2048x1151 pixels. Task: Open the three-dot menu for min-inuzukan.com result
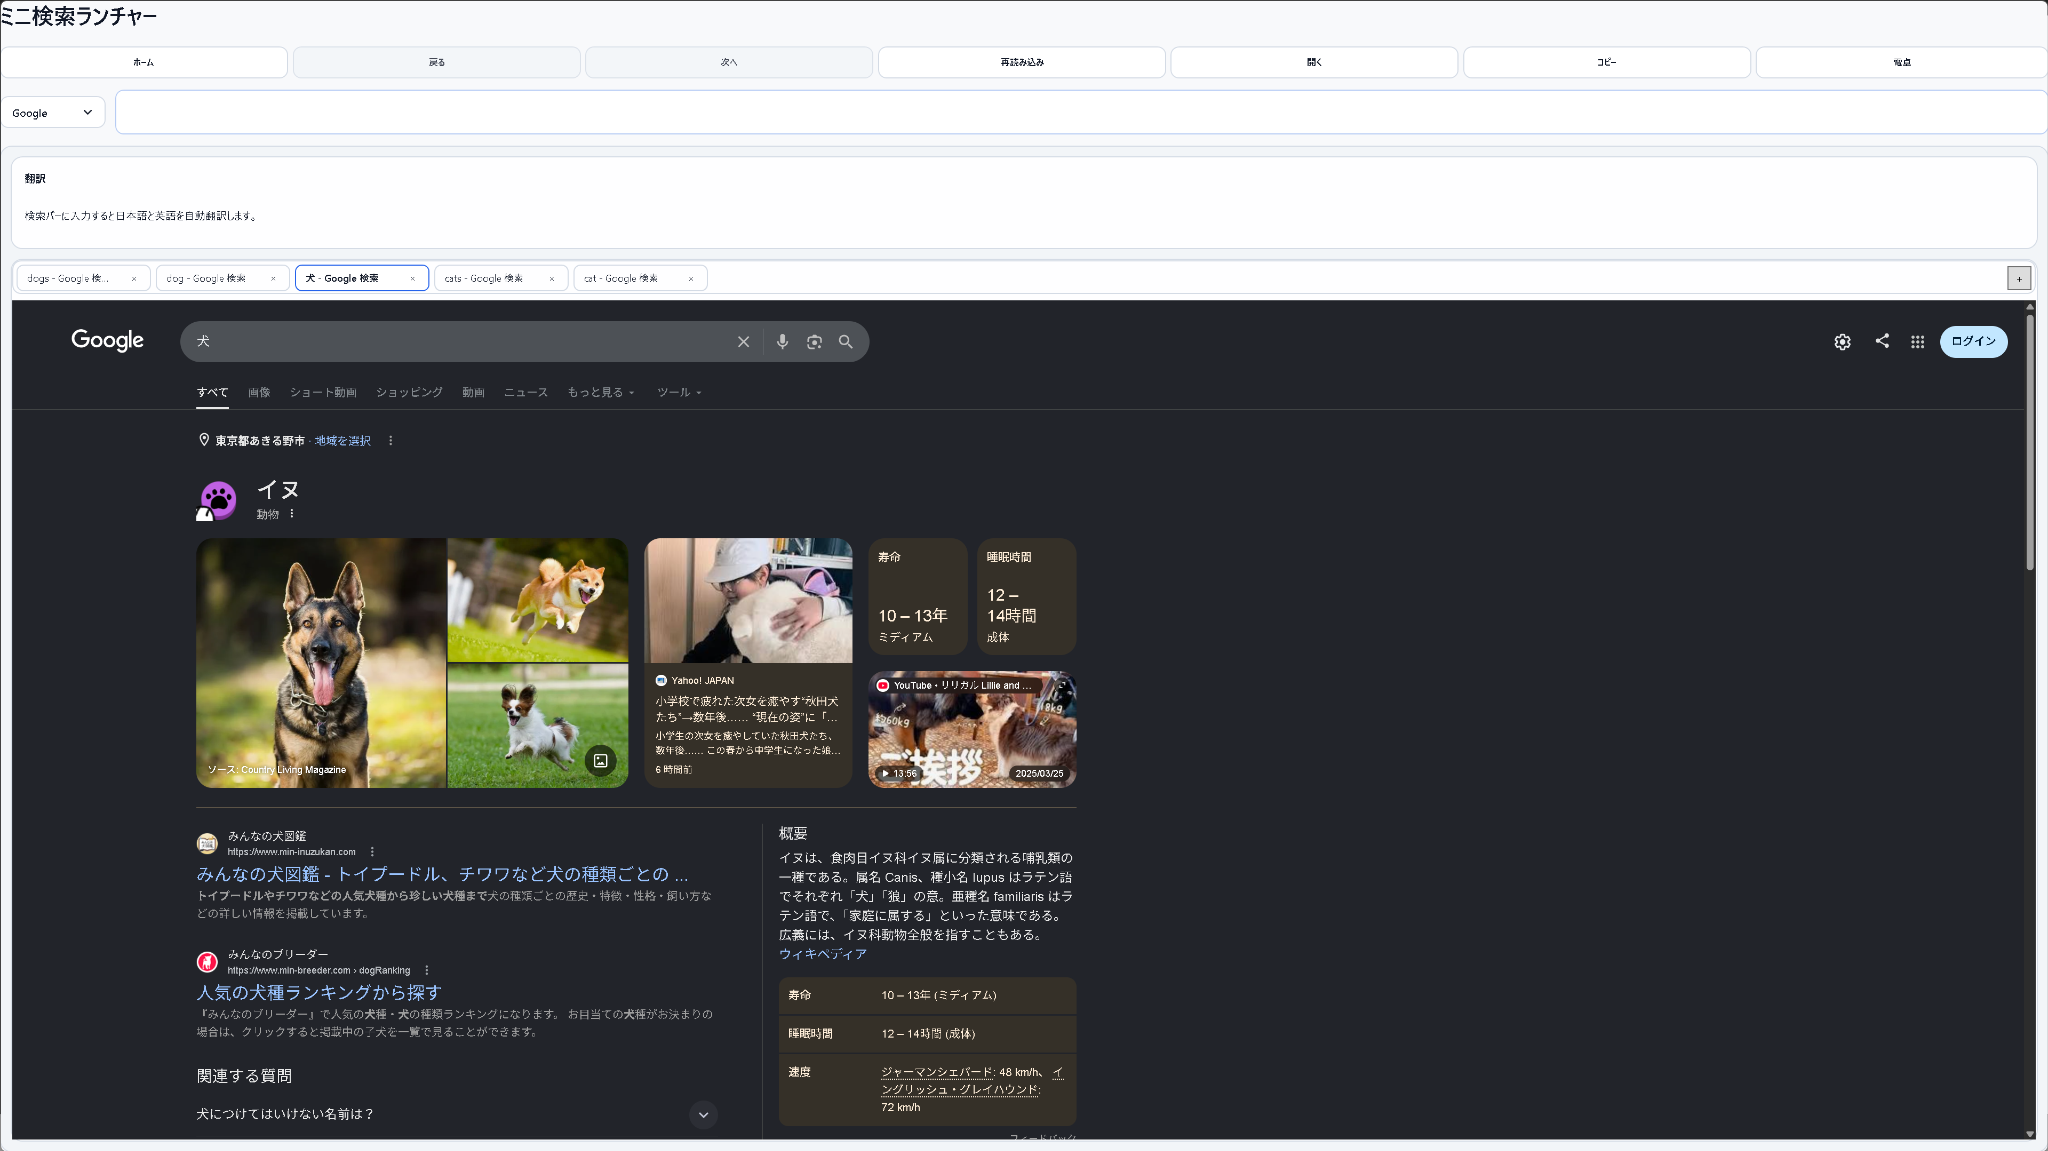[372, 852]
